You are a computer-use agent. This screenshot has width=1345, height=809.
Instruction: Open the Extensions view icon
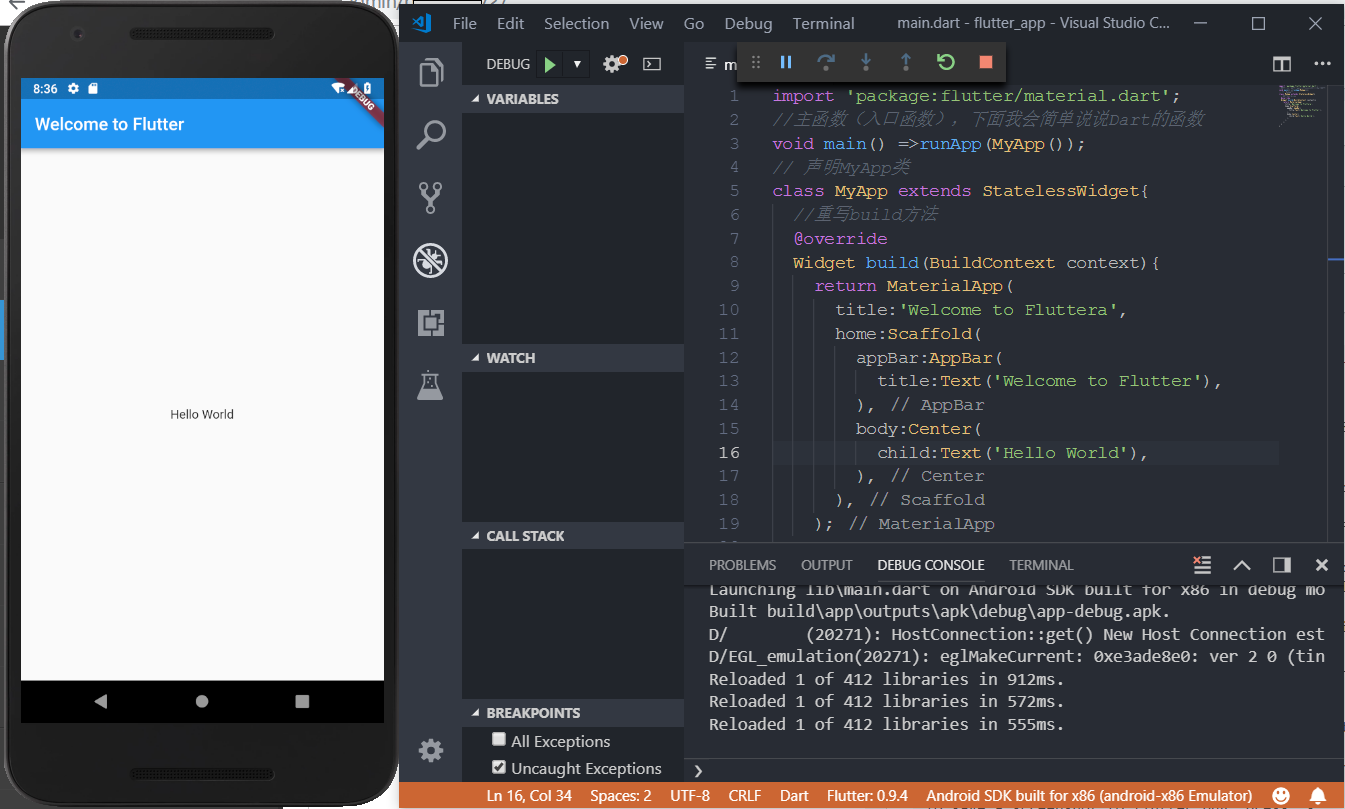pos(431,322)
